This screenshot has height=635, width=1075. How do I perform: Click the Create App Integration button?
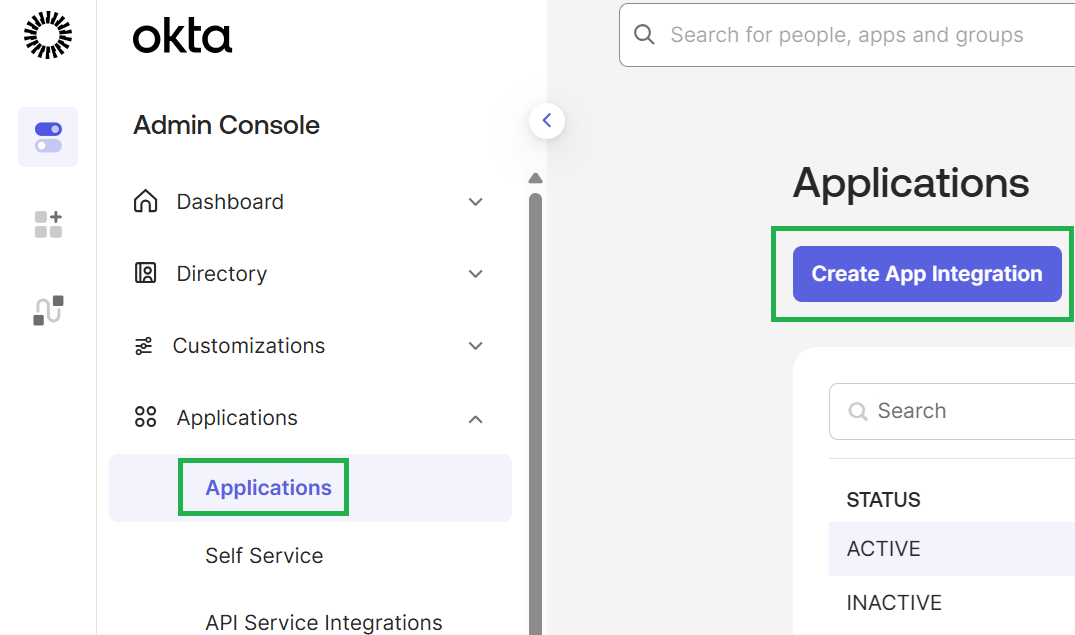927,274
